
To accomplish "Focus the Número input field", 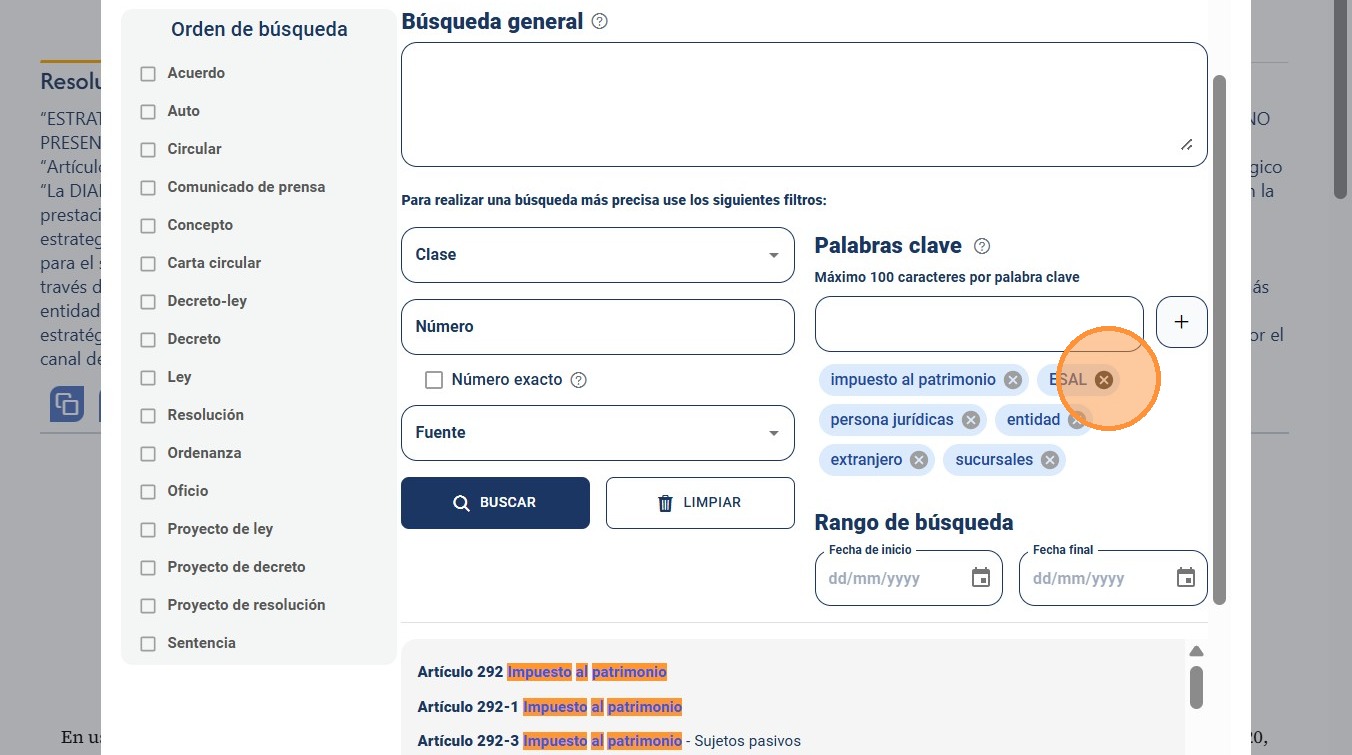I will pyautogui.click(x=598, y=327).
